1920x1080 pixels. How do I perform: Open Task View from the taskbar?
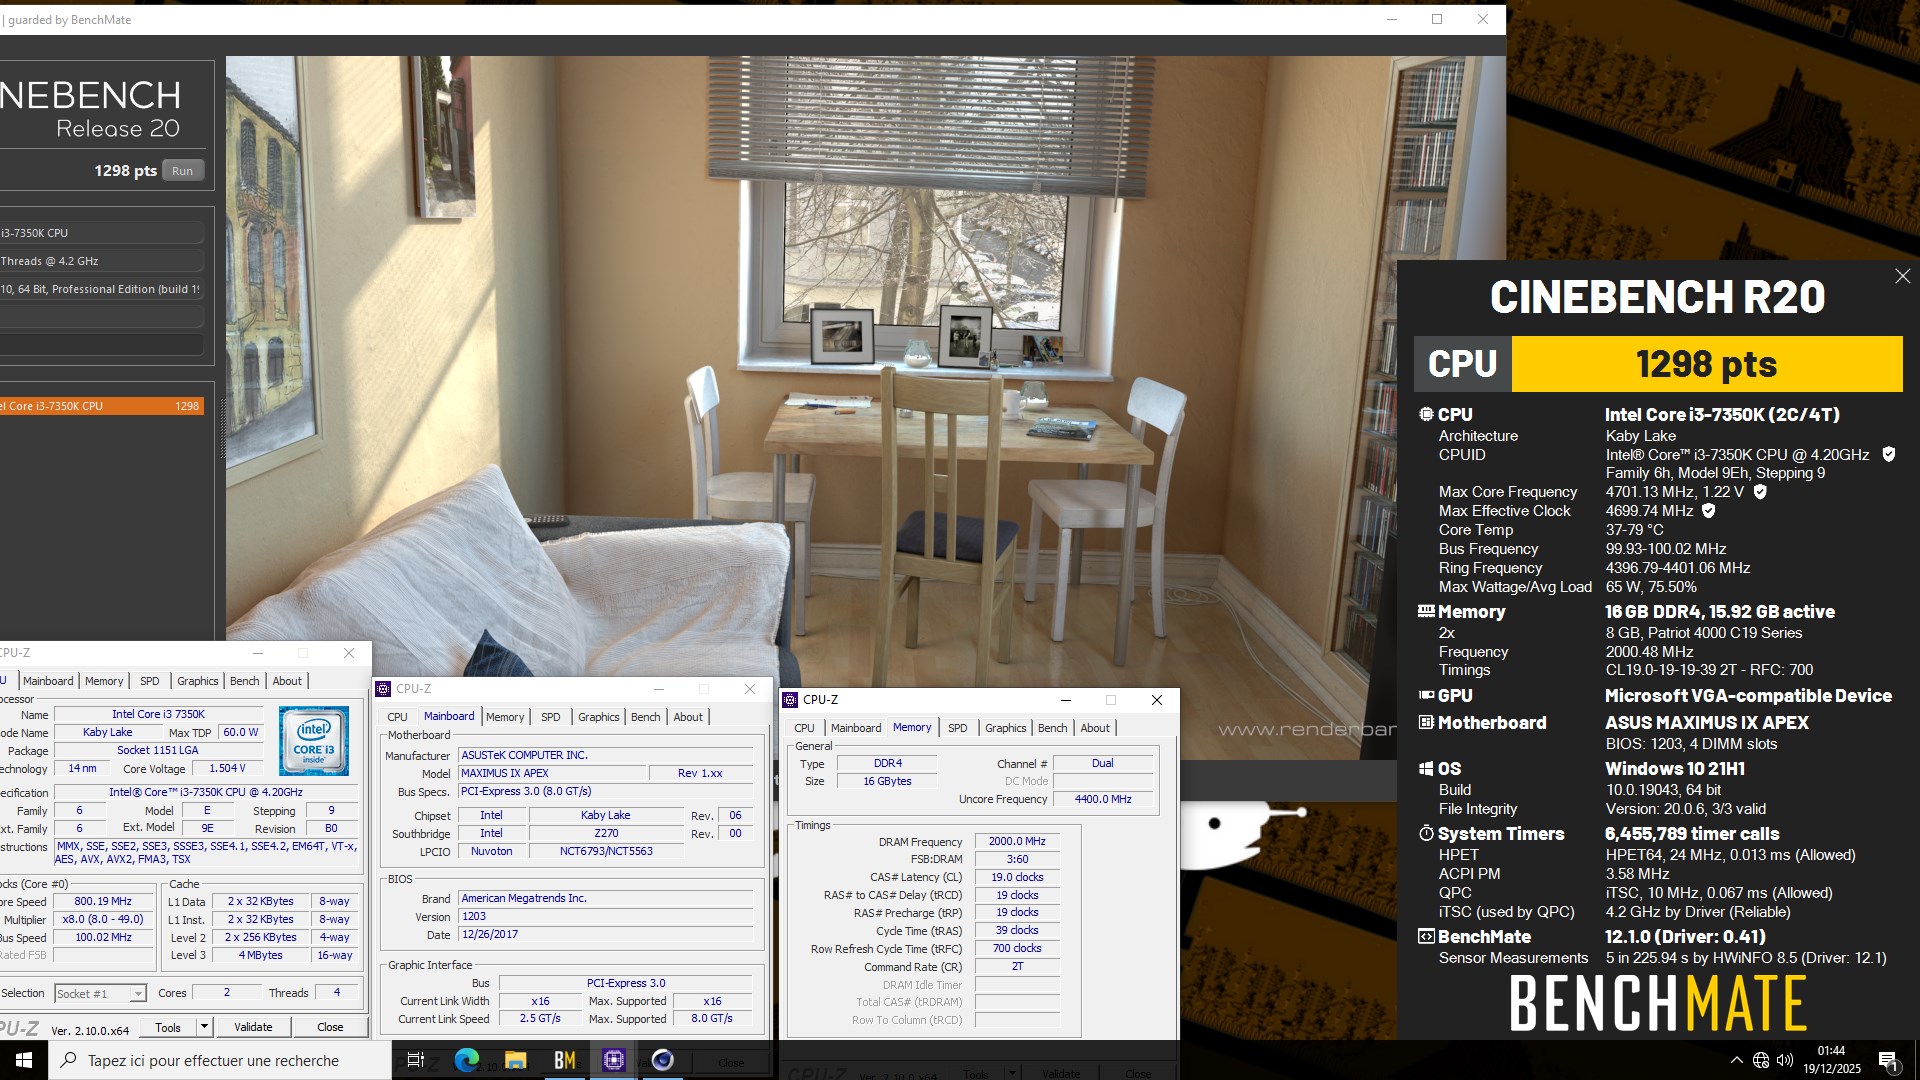(x=416, y=1060)
